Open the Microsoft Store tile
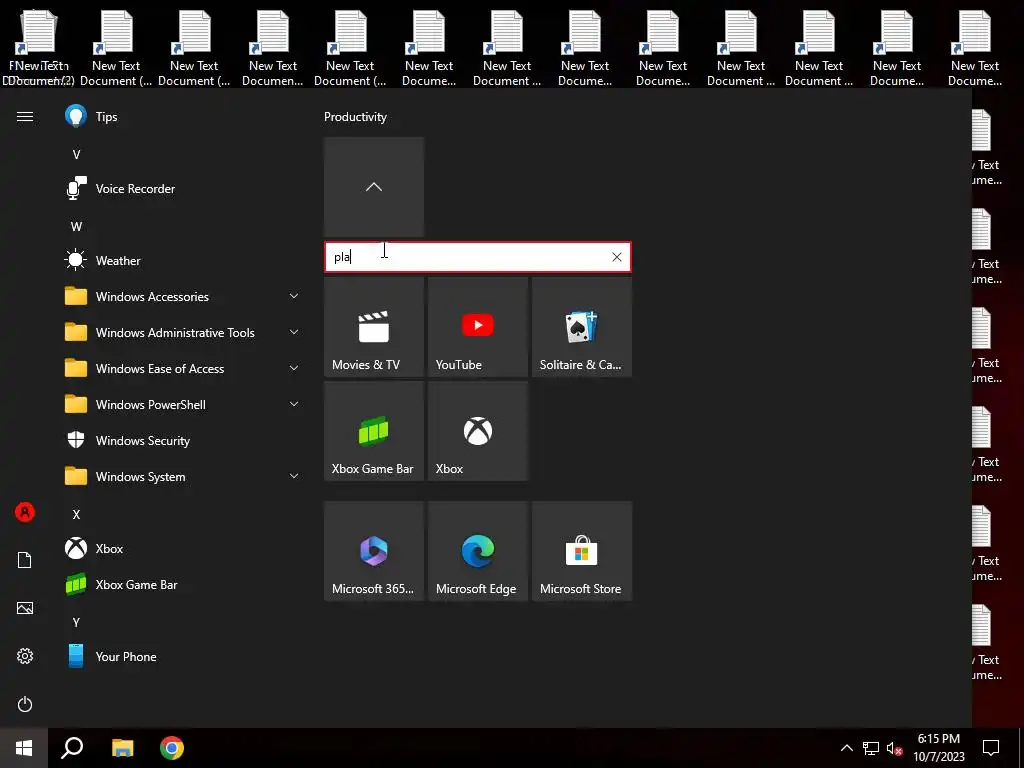The image size is (1024, 768). coord(581,551)
